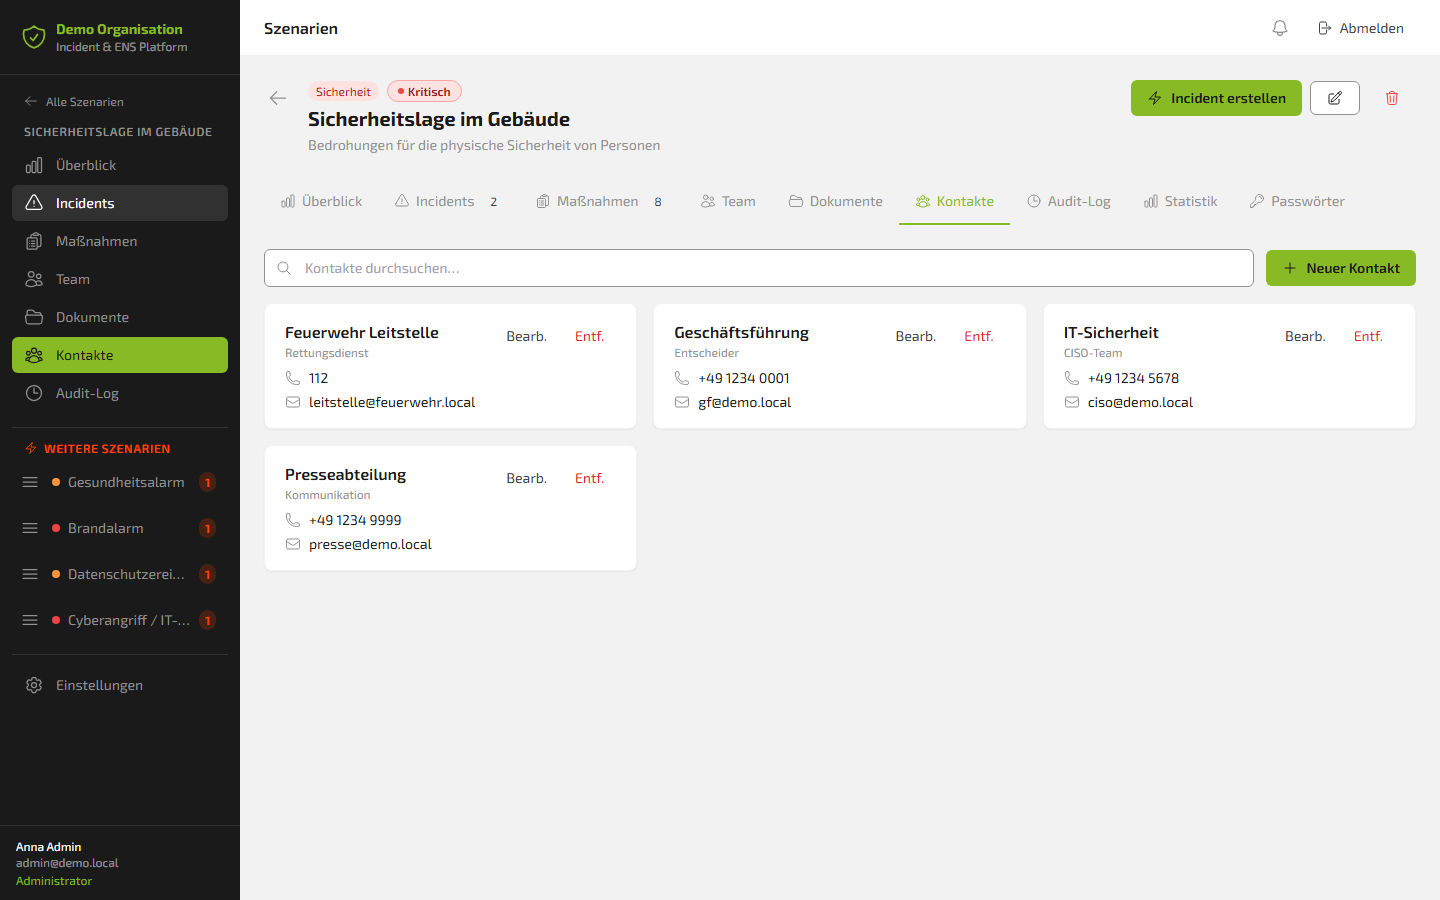Create an incident with Incident erstellen
Screen dimensions: 1440x900
[1216, 98]
